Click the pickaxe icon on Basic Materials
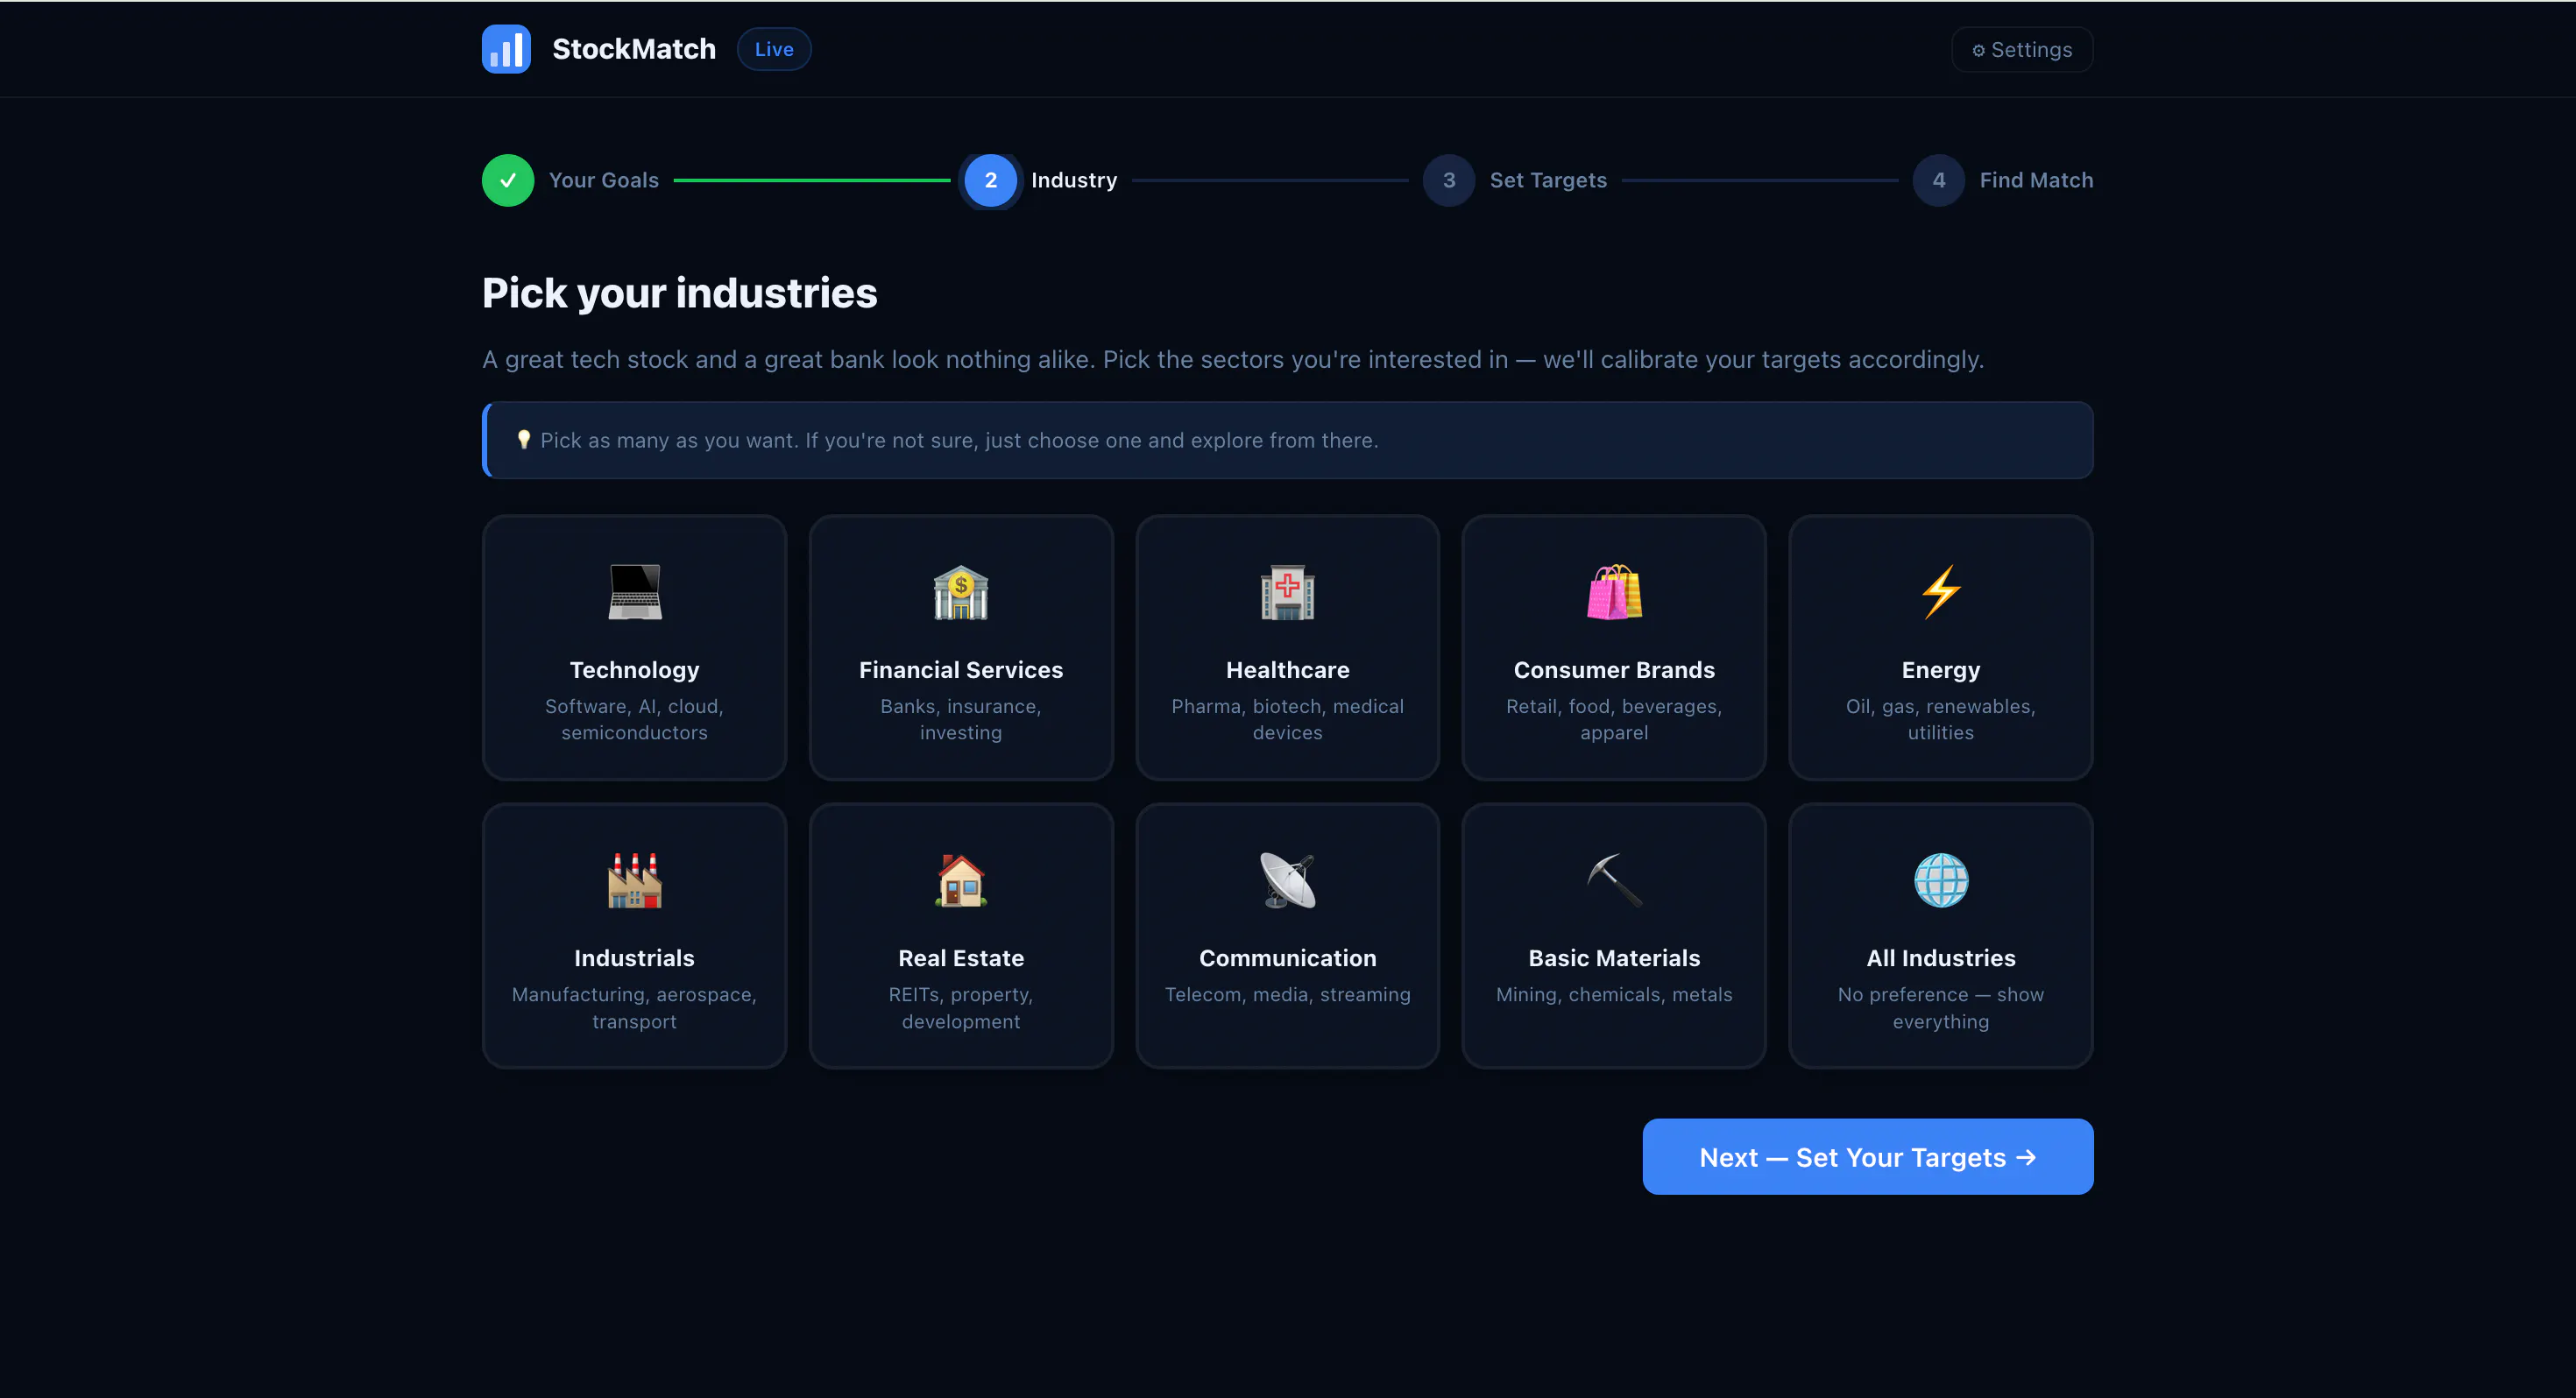 pos(1614,880)
